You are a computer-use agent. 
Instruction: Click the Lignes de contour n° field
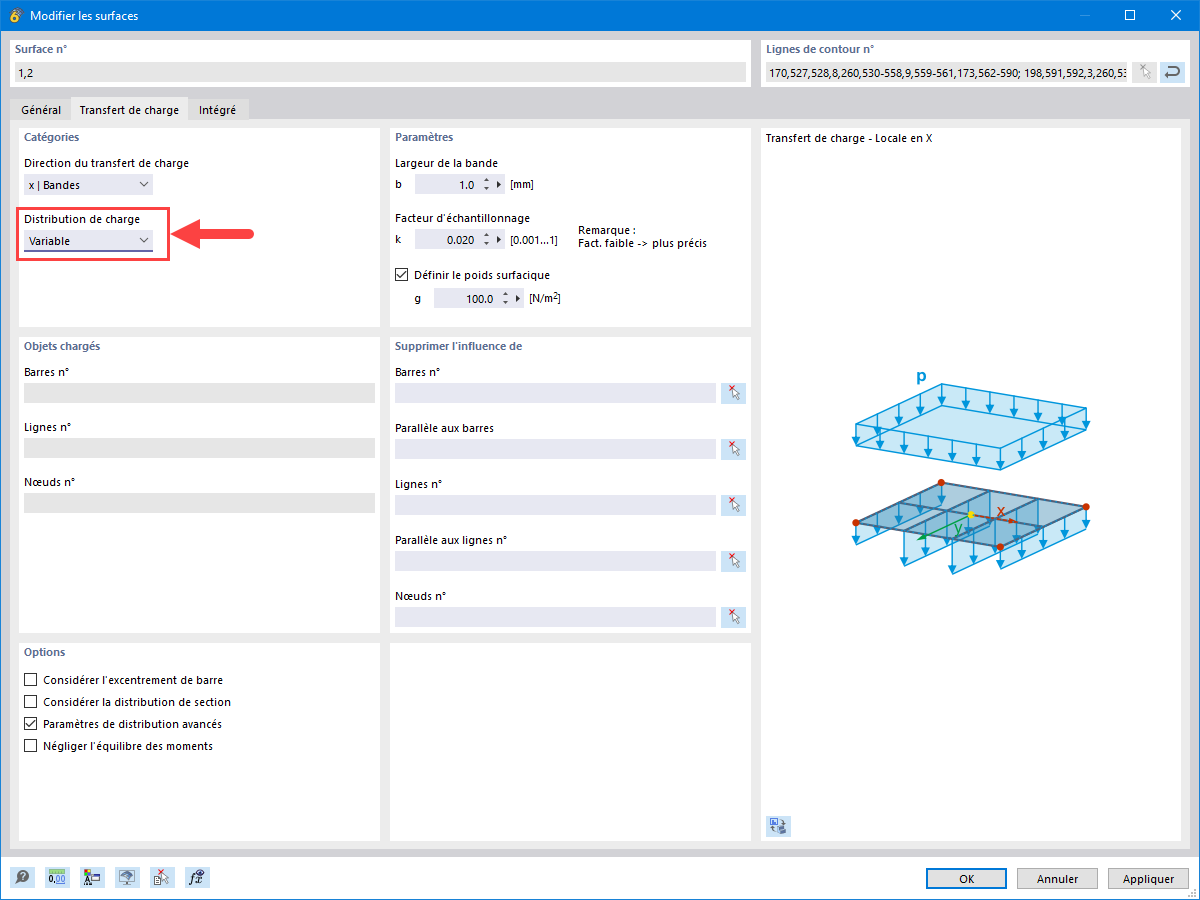click(x=946, y=72)
